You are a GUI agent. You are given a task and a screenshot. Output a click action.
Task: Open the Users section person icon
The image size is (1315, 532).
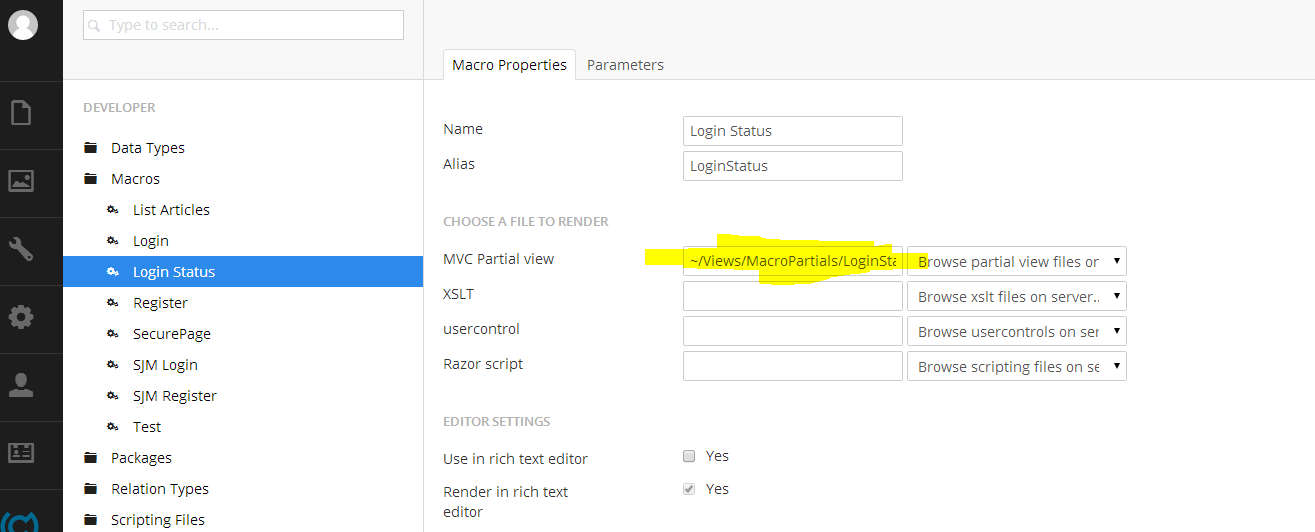coord(21,385)
